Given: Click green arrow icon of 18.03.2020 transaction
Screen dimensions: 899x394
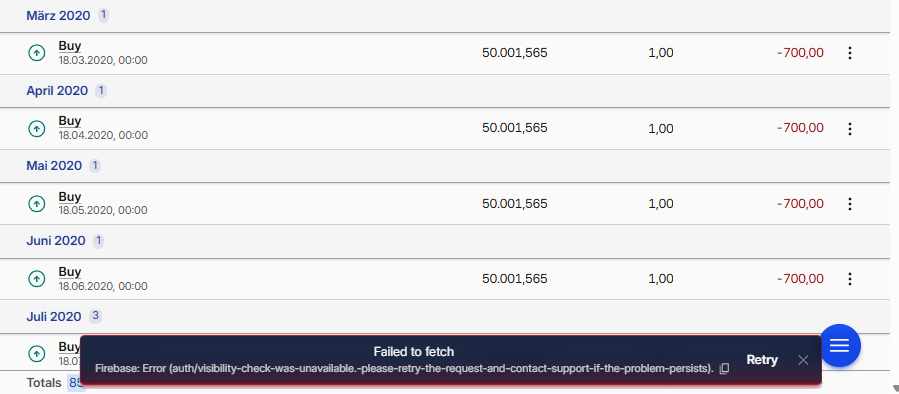Looking at the screenshot, I should (37, 53).
